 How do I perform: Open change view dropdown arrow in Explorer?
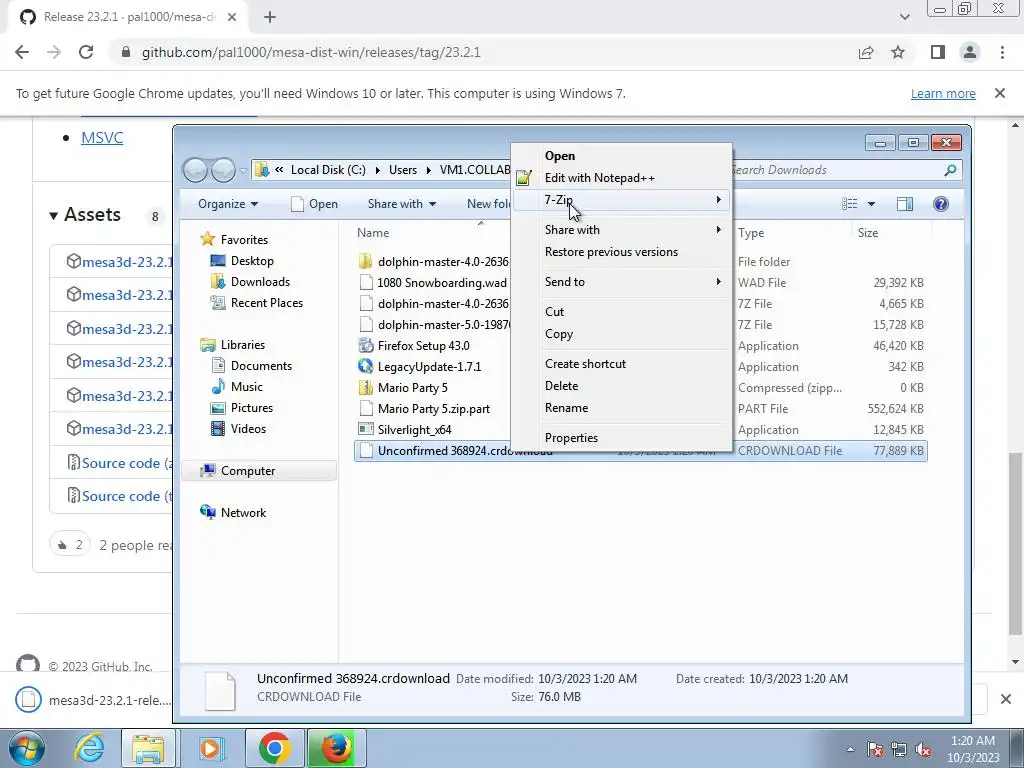pyautogui.click(x=871, y=204)
